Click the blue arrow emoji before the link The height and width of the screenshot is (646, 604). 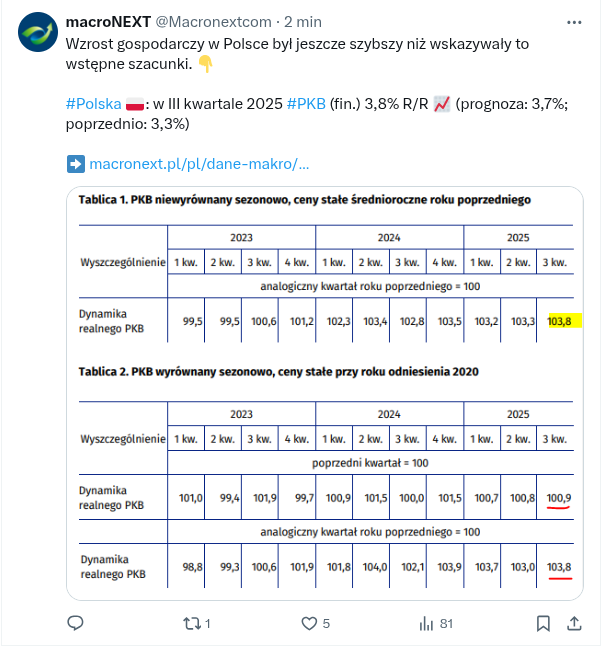click(x=75, y=163)
